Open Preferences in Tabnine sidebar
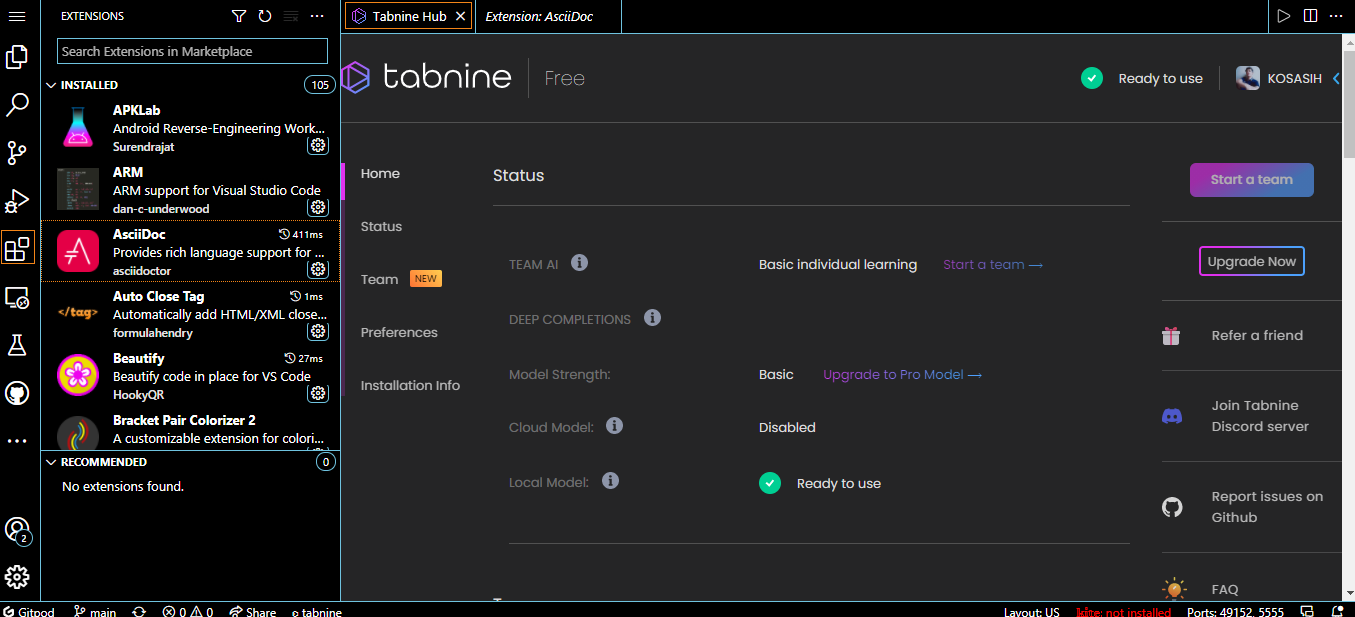 (x=399, y=333)
